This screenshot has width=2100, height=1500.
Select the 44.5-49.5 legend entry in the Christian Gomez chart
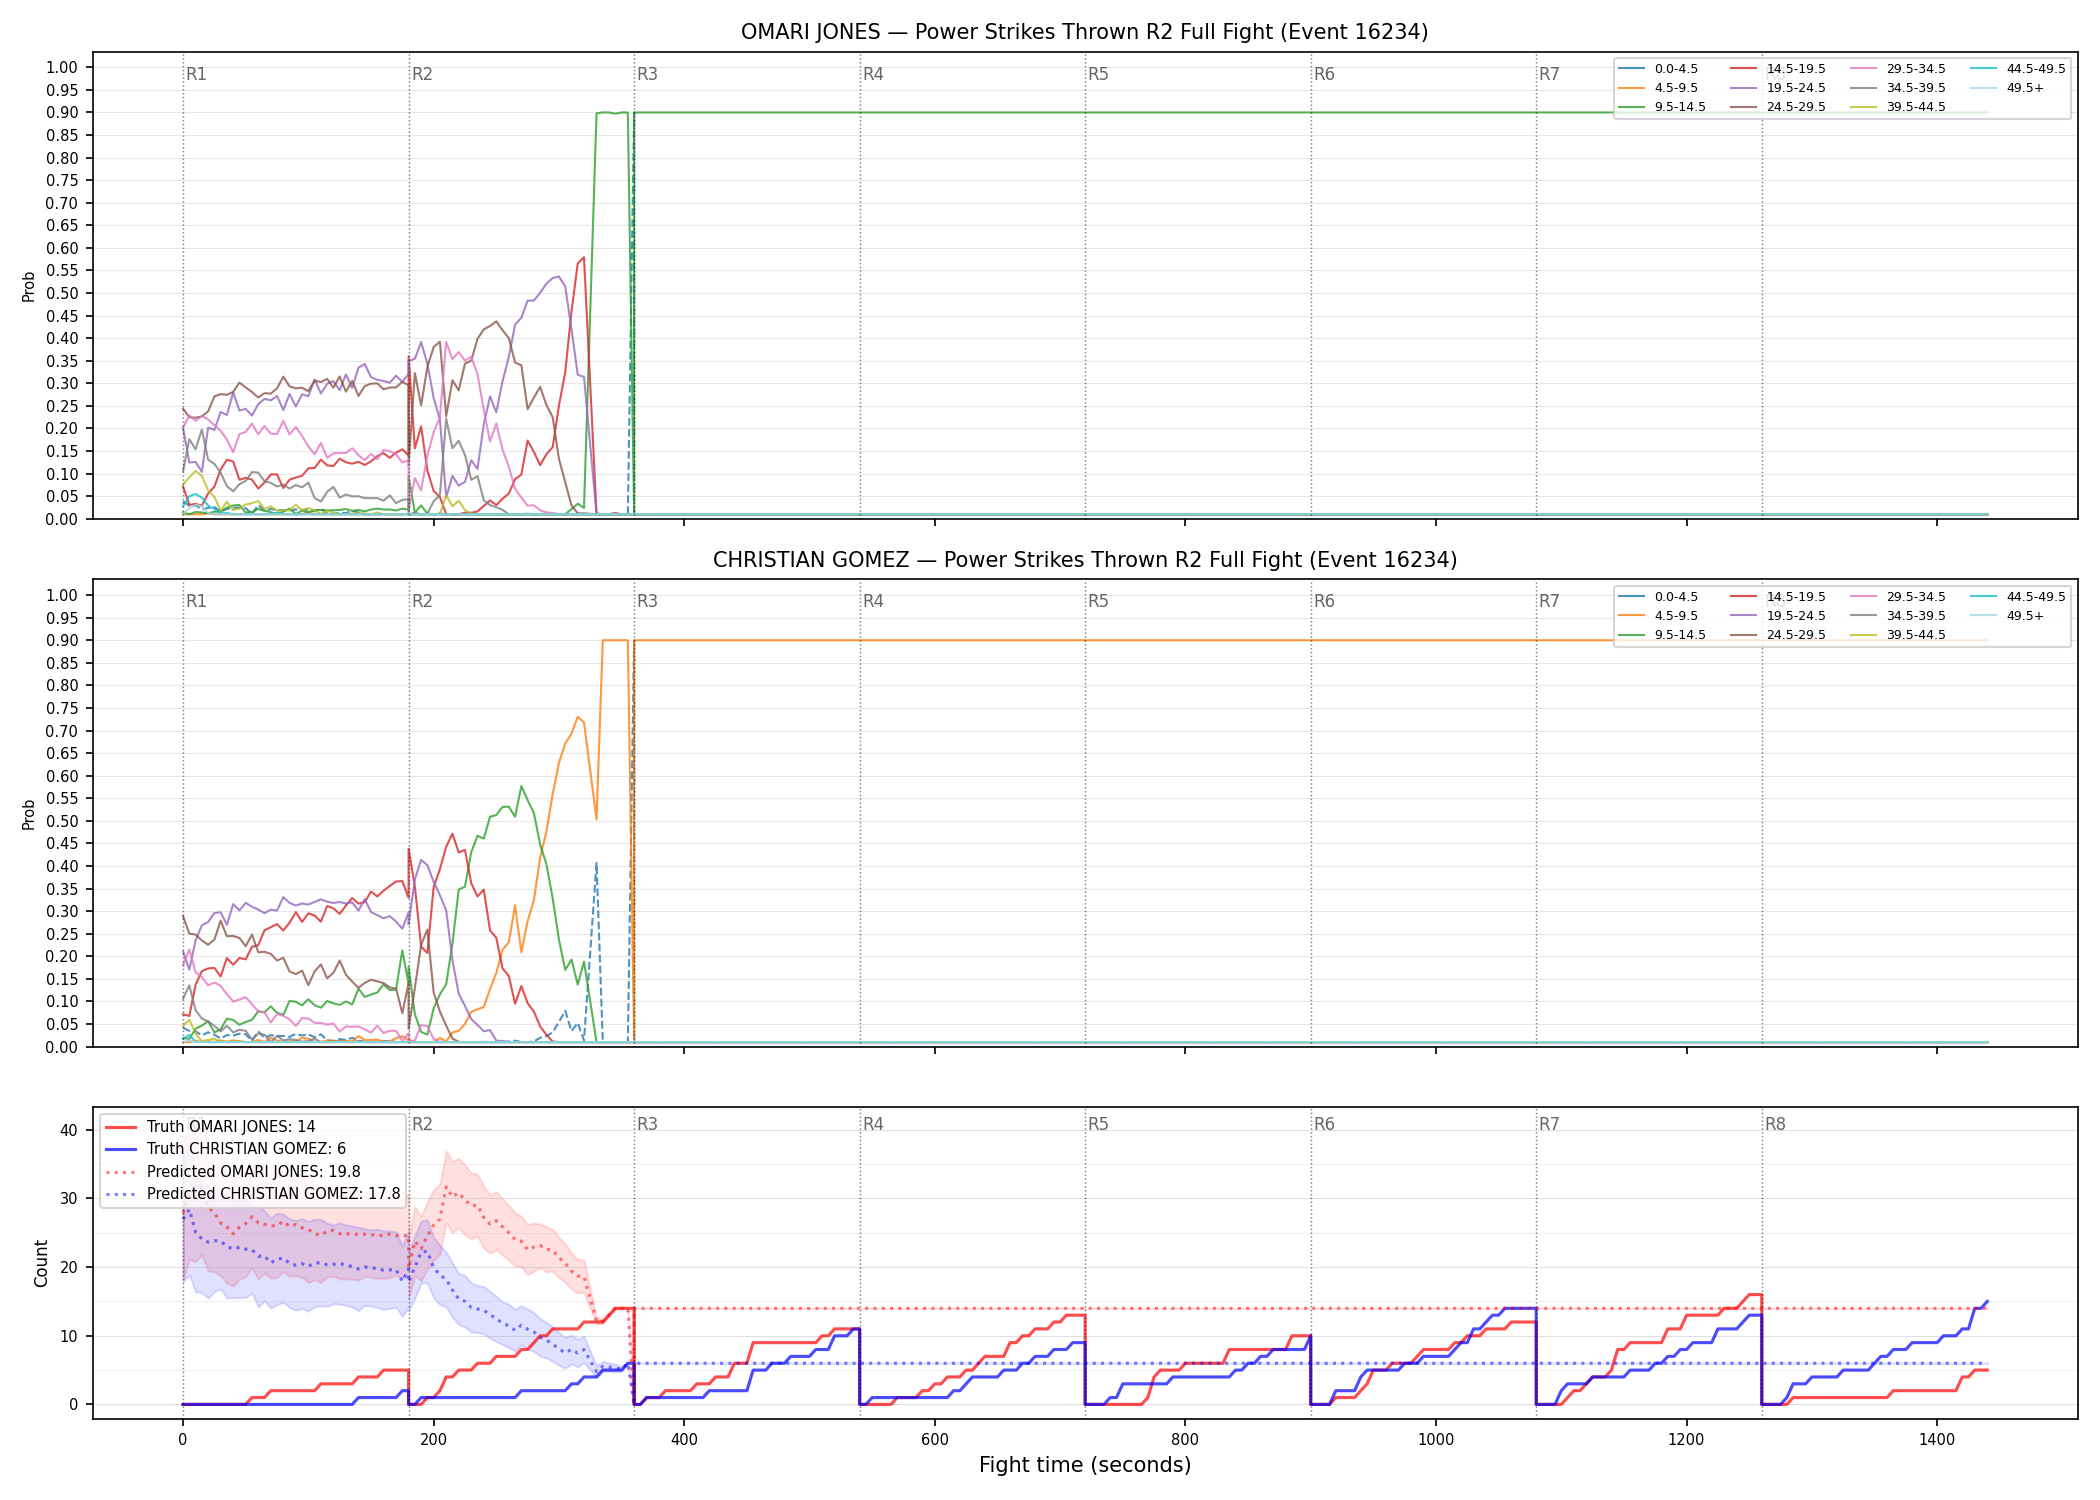pos(2019,597)
